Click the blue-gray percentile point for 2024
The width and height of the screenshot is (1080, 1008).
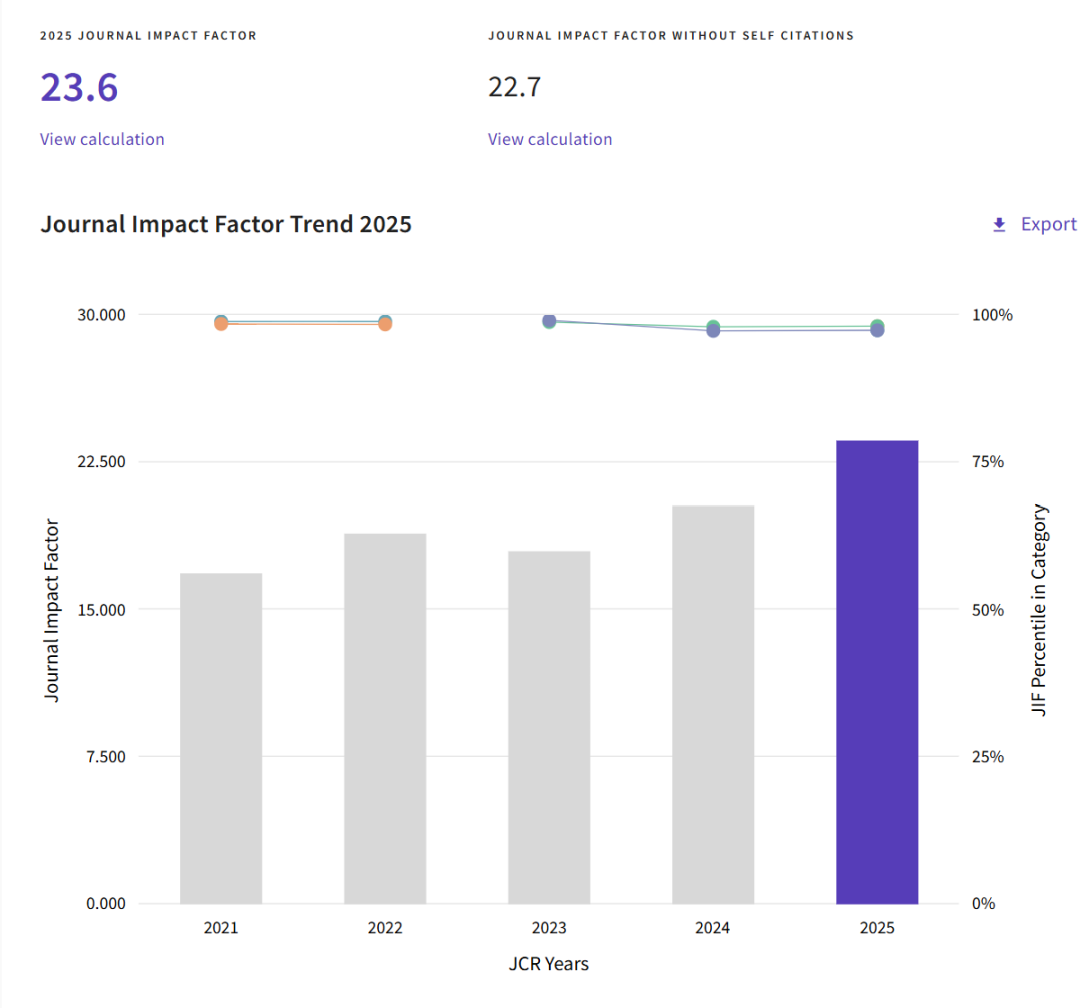(x=714, y=331)
